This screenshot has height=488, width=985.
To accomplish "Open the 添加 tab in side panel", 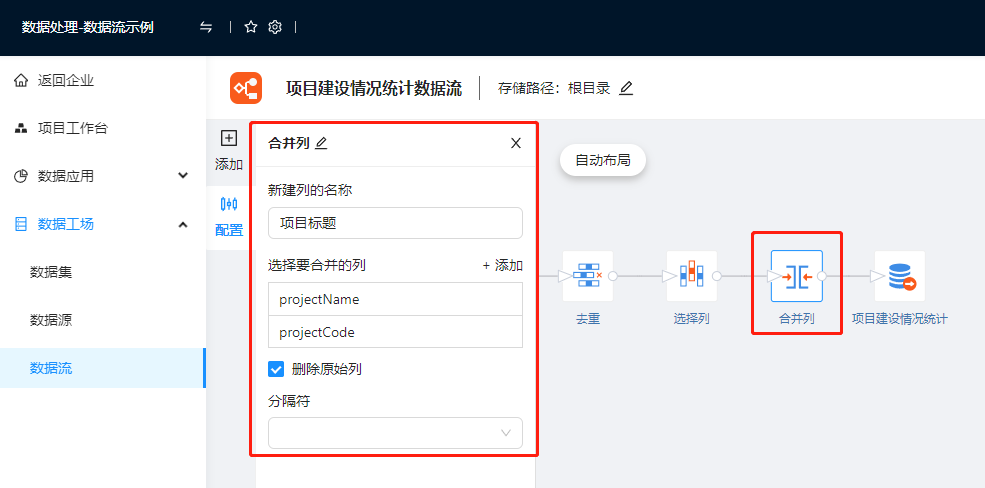I will pyautogui.click(x=229, y=150).
